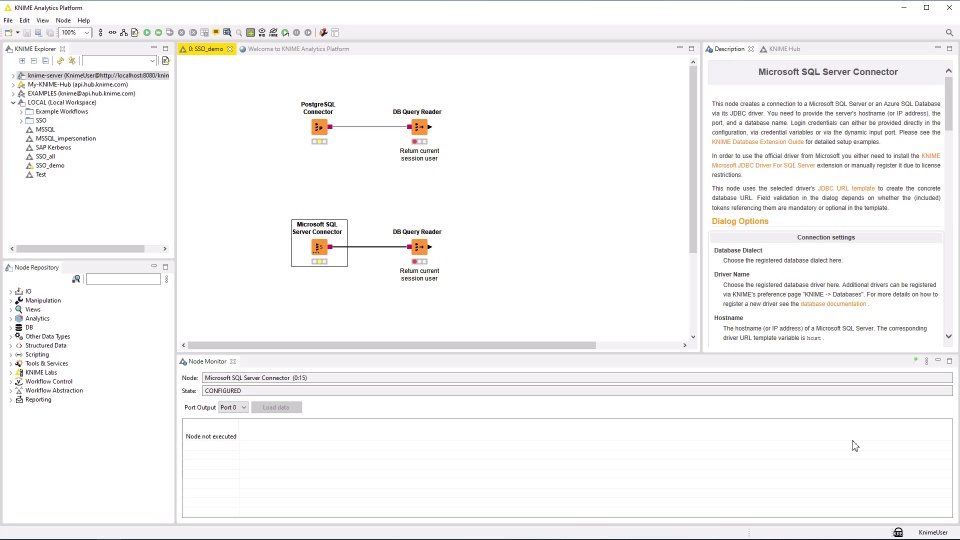The height and width of the screenshot is (540, 960).
Task: Expand the knime-server mount point
Action: pos(13,76)
